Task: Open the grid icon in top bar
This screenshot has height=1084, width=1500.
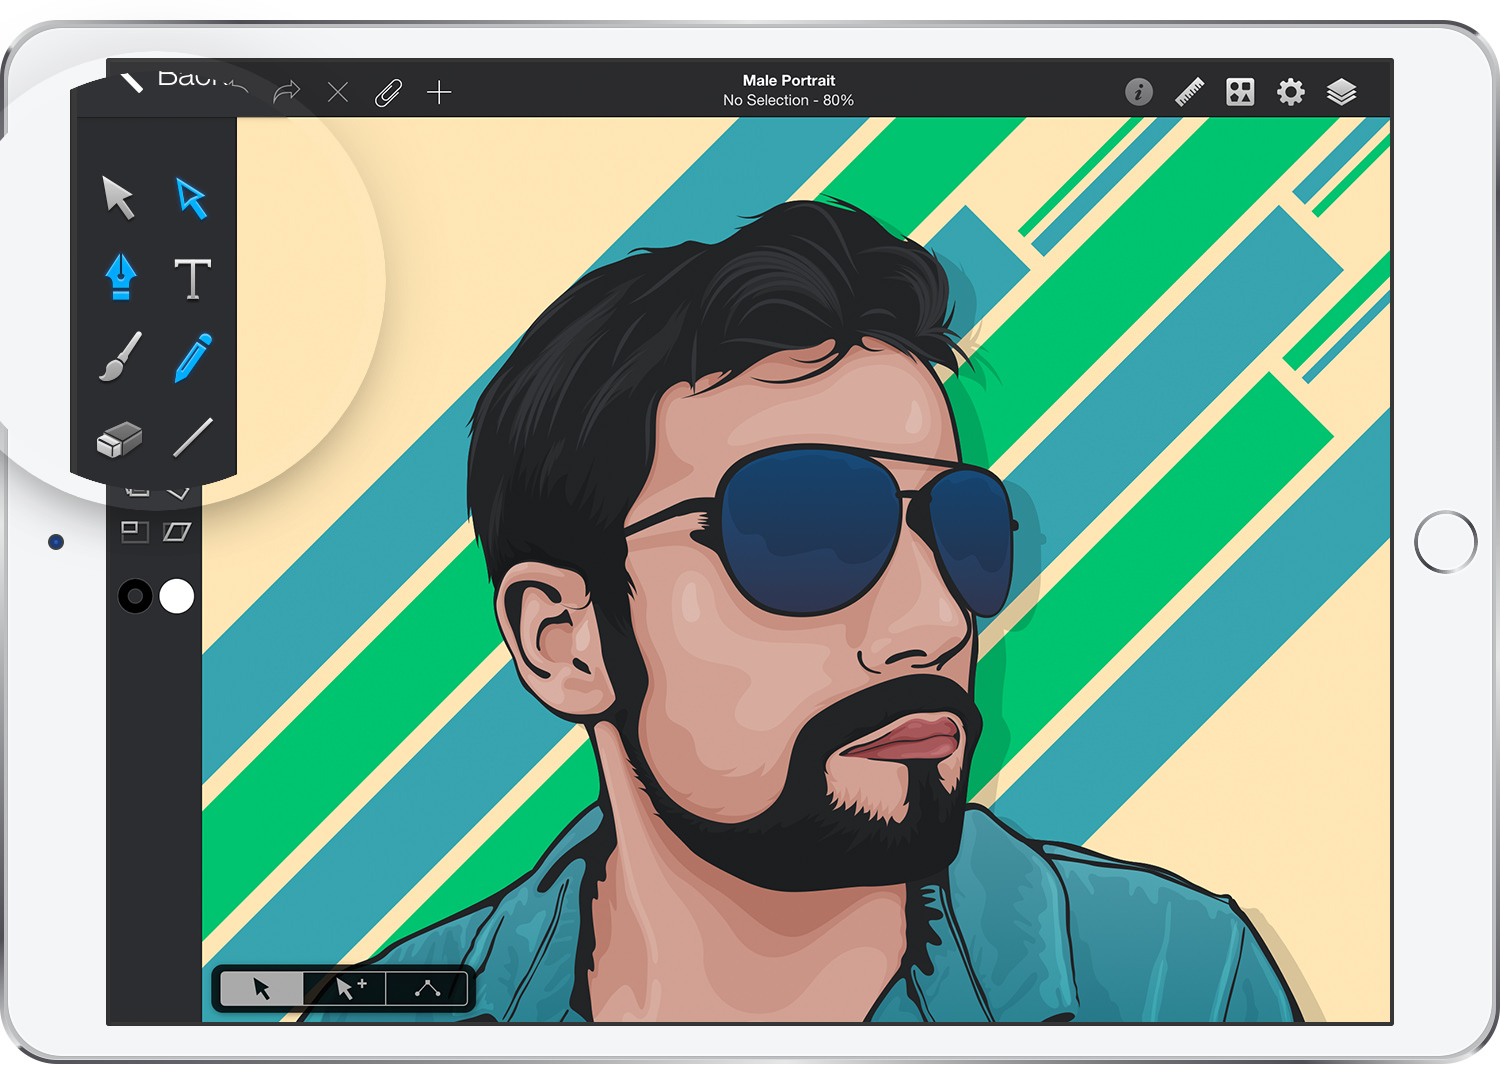Action: tap(1240, 92)
